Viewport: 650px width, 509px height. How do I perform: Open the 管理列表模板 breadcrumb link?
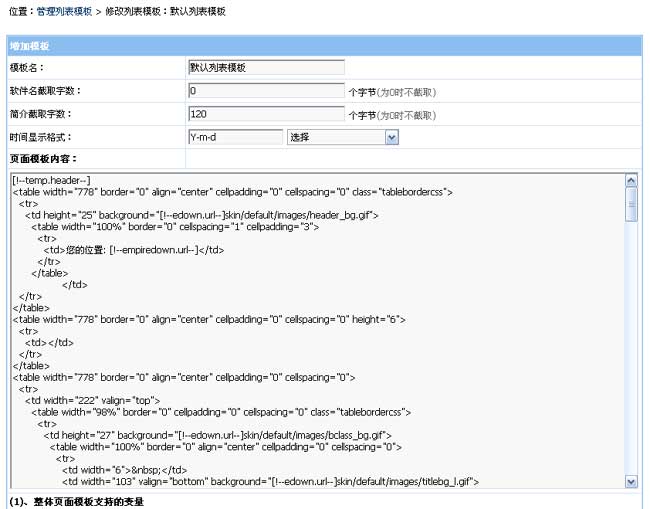pyautogui.click(x=63, y=11)
